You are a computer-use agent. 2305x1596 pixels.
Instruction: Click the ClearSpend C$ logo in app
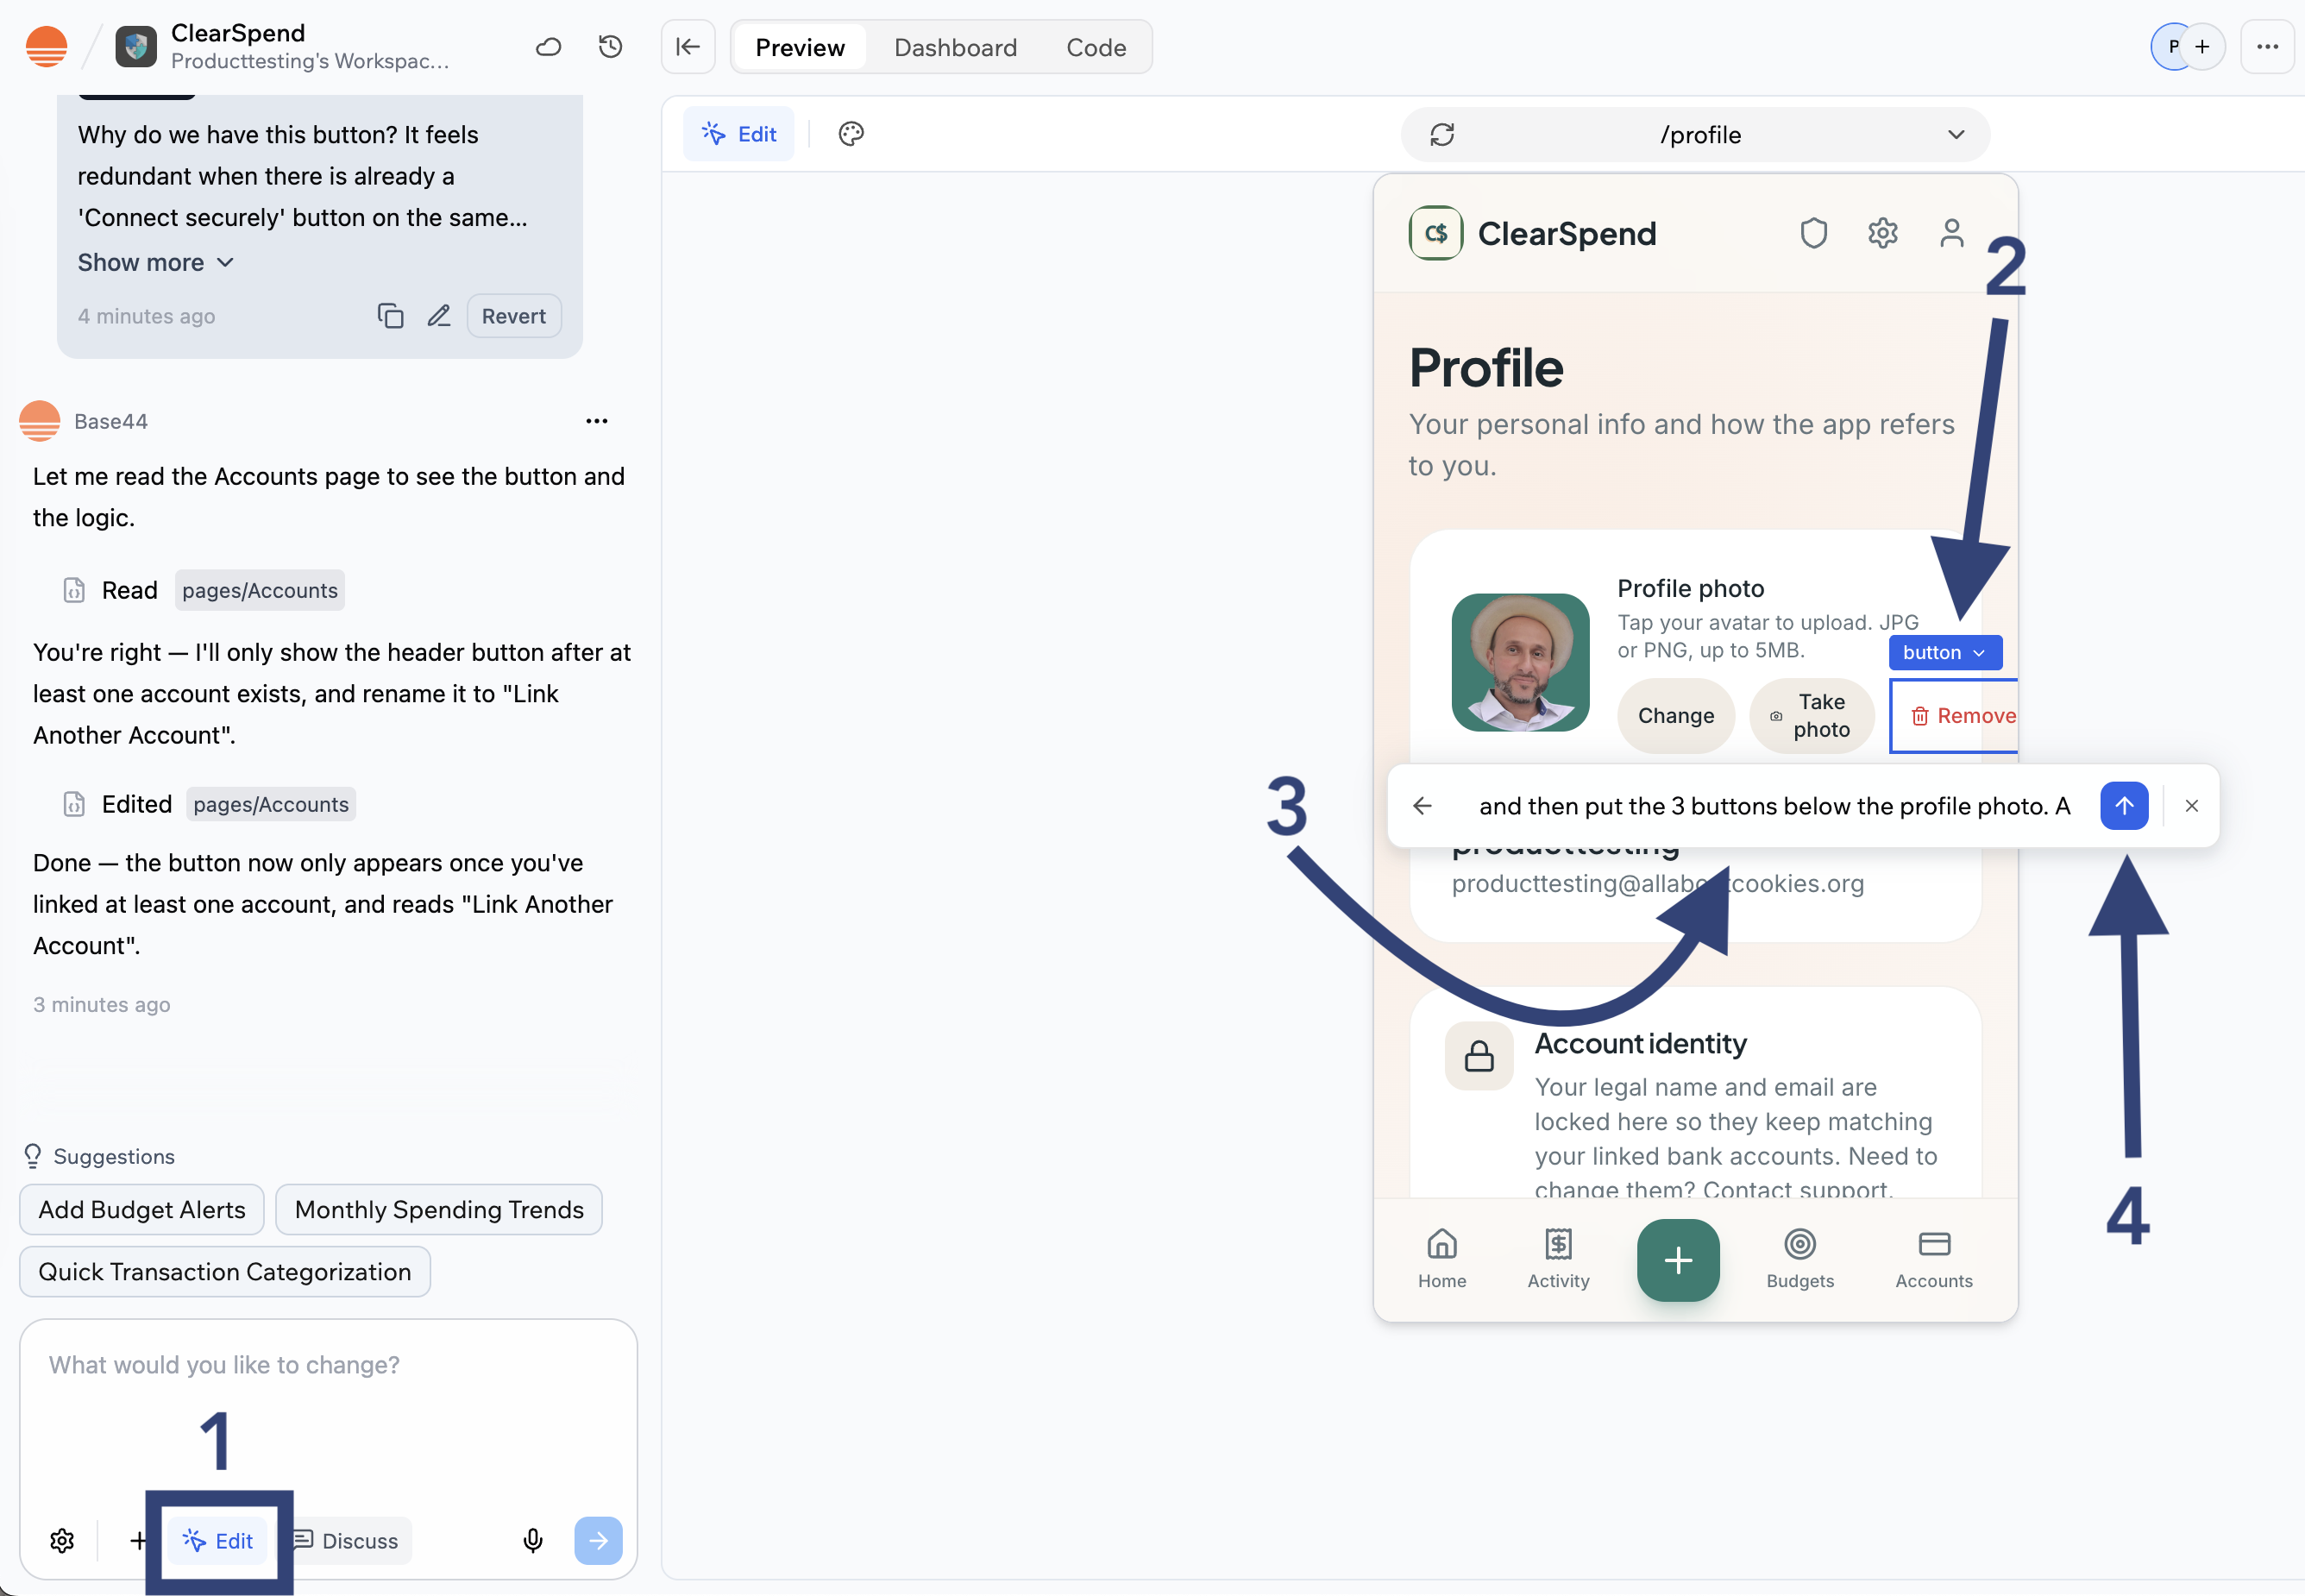pos(1436,233)
